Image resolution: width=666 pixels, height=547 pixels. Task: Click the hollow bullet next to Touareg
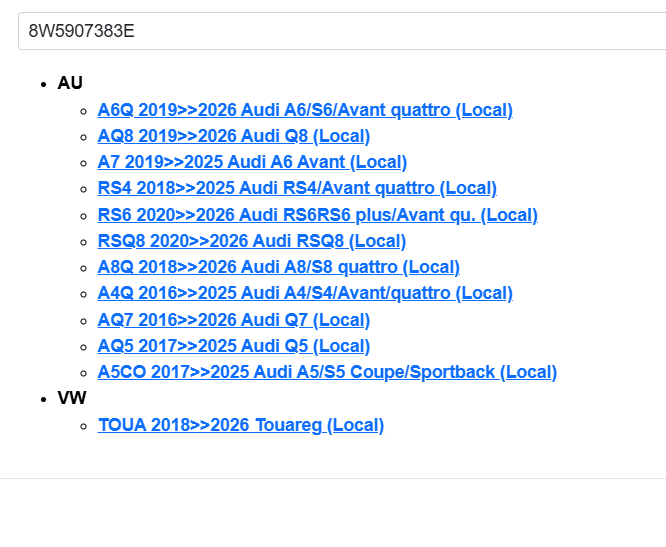[x=84, y=426]
